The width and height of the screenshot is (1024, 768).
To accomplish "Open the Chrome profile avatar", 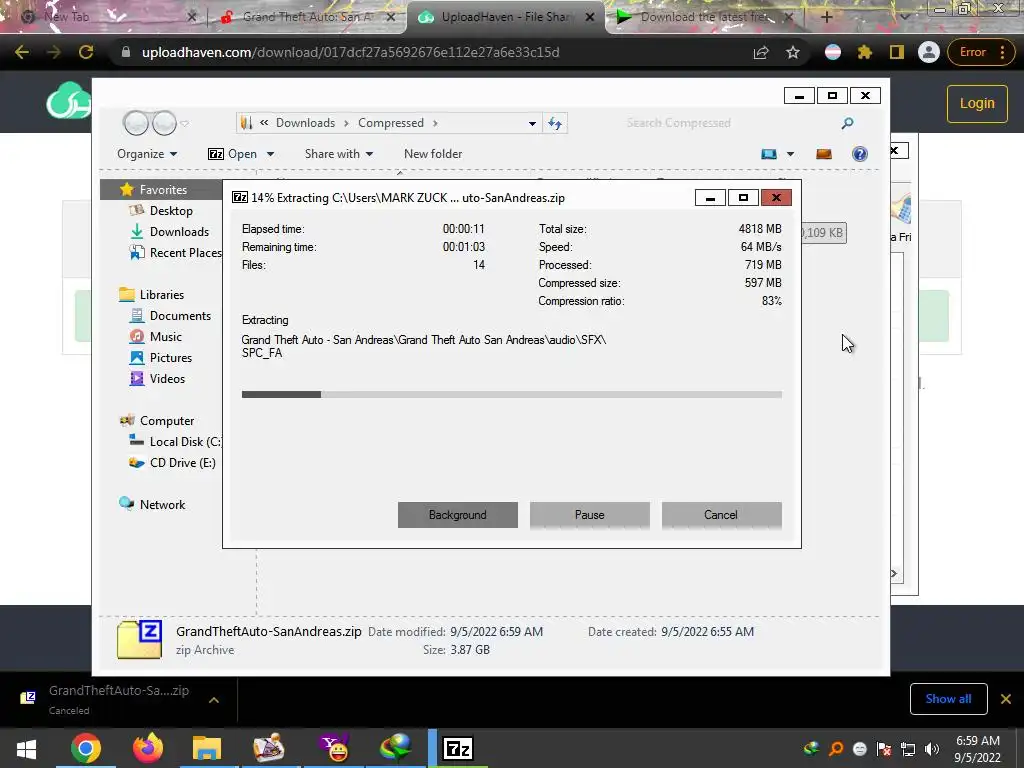I will point(929,52).
